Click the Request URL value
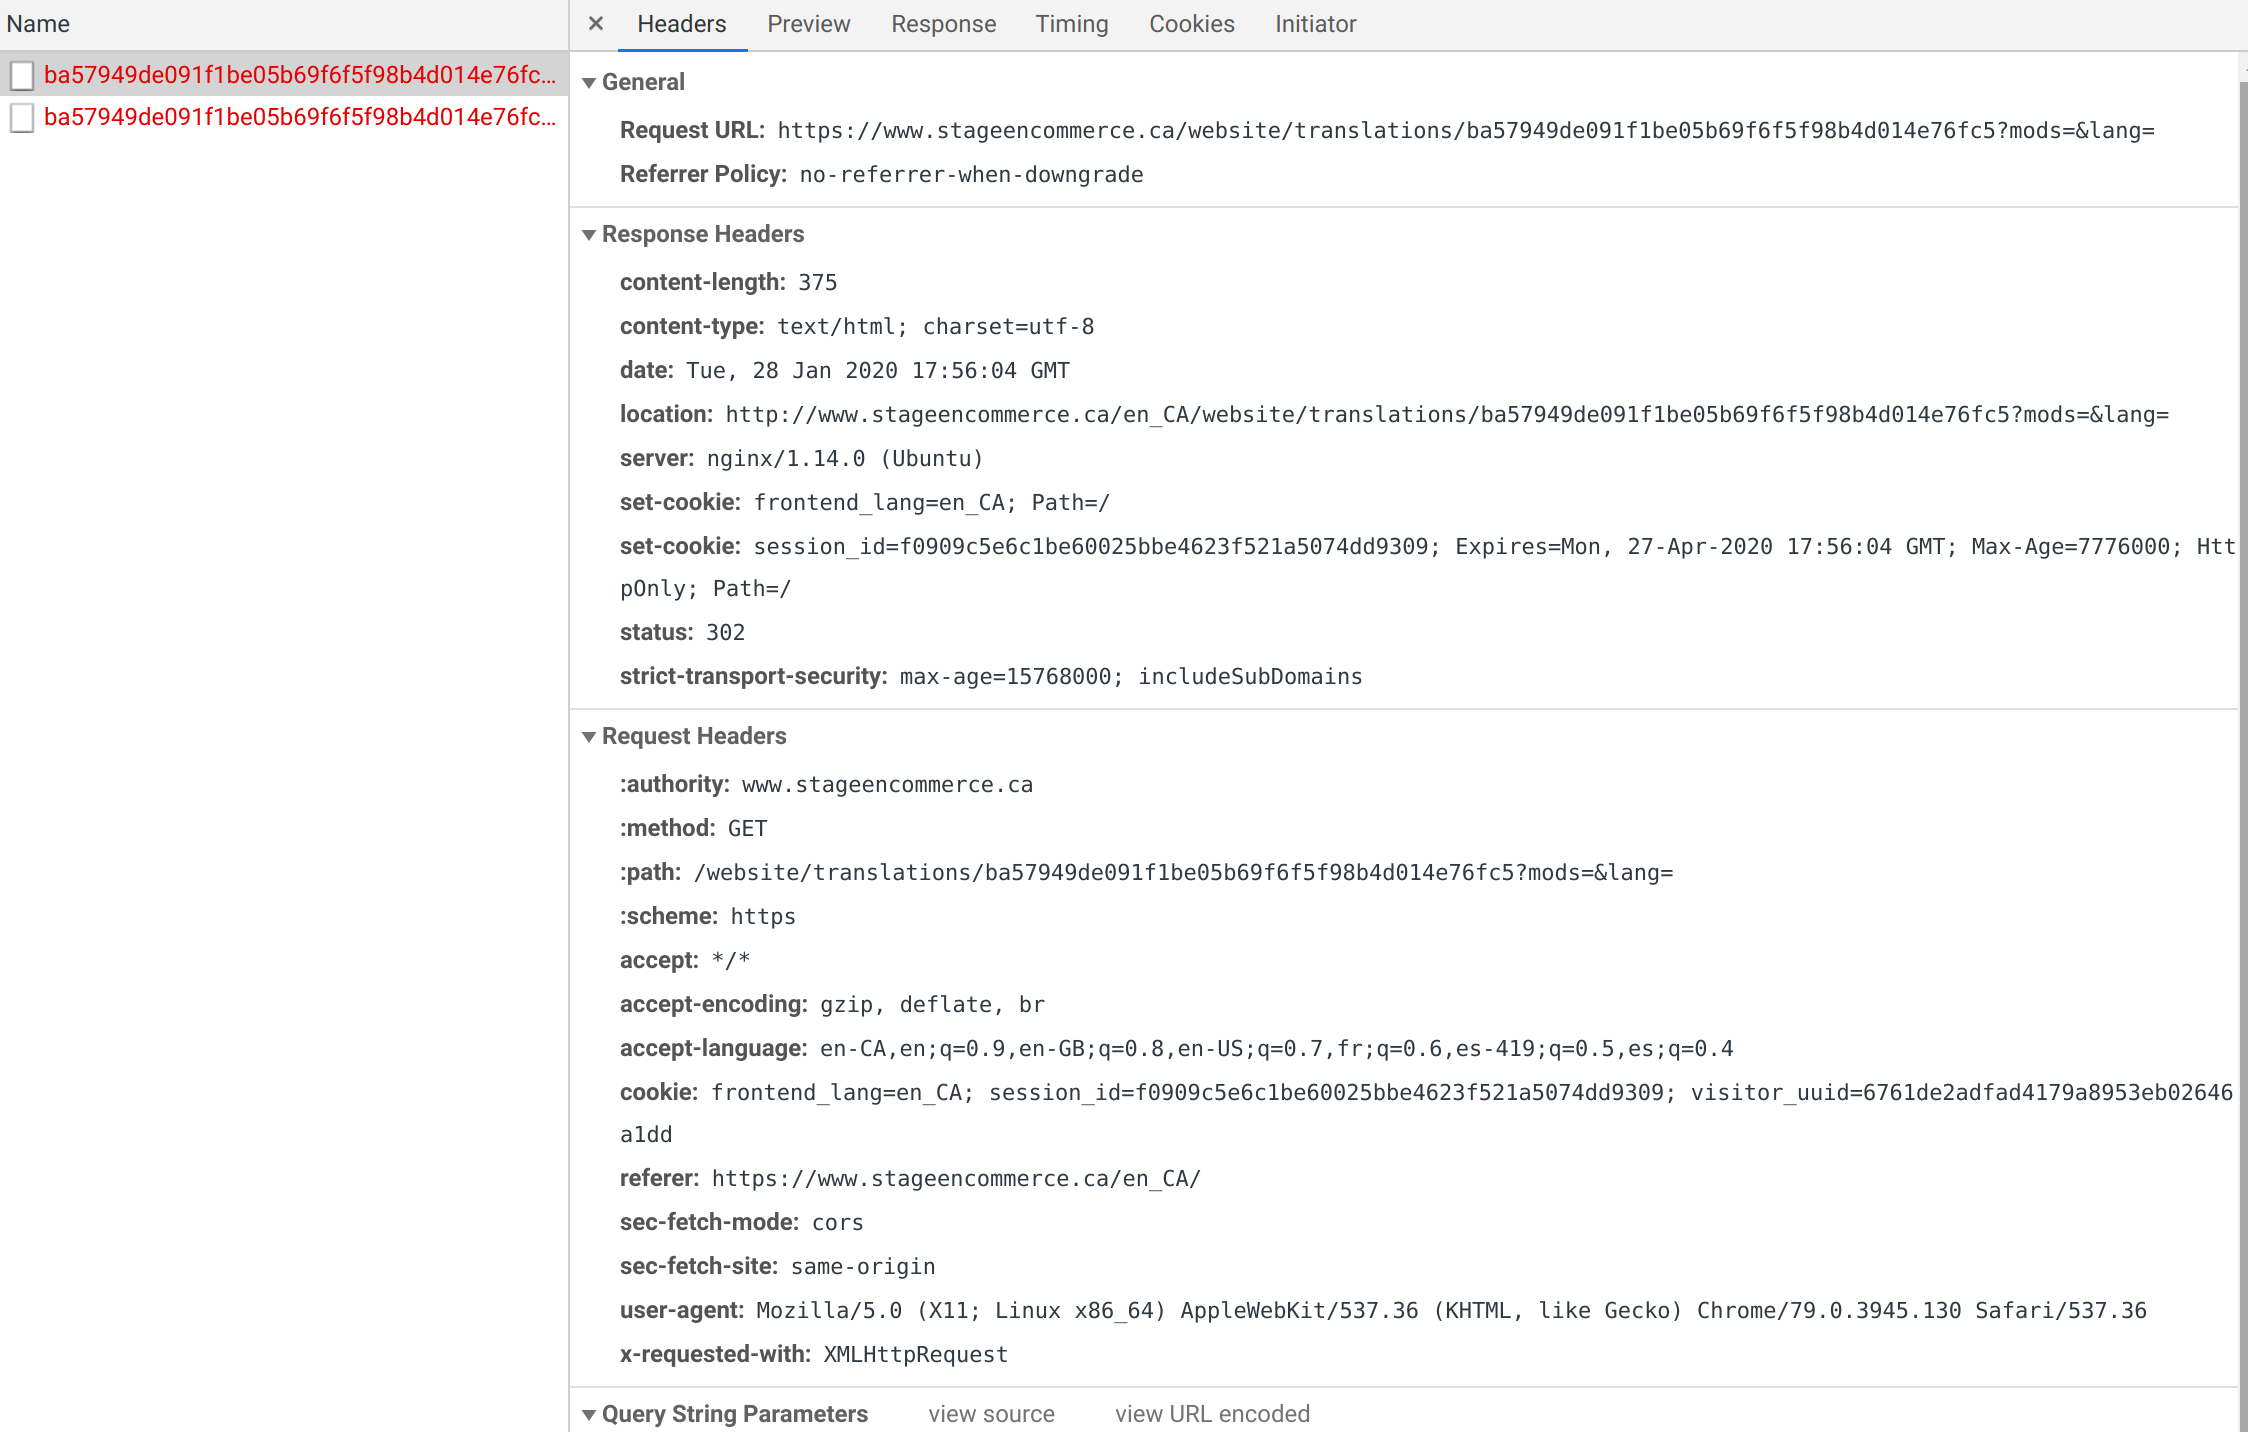Screen dimensions: 2248x1432 1465,131
